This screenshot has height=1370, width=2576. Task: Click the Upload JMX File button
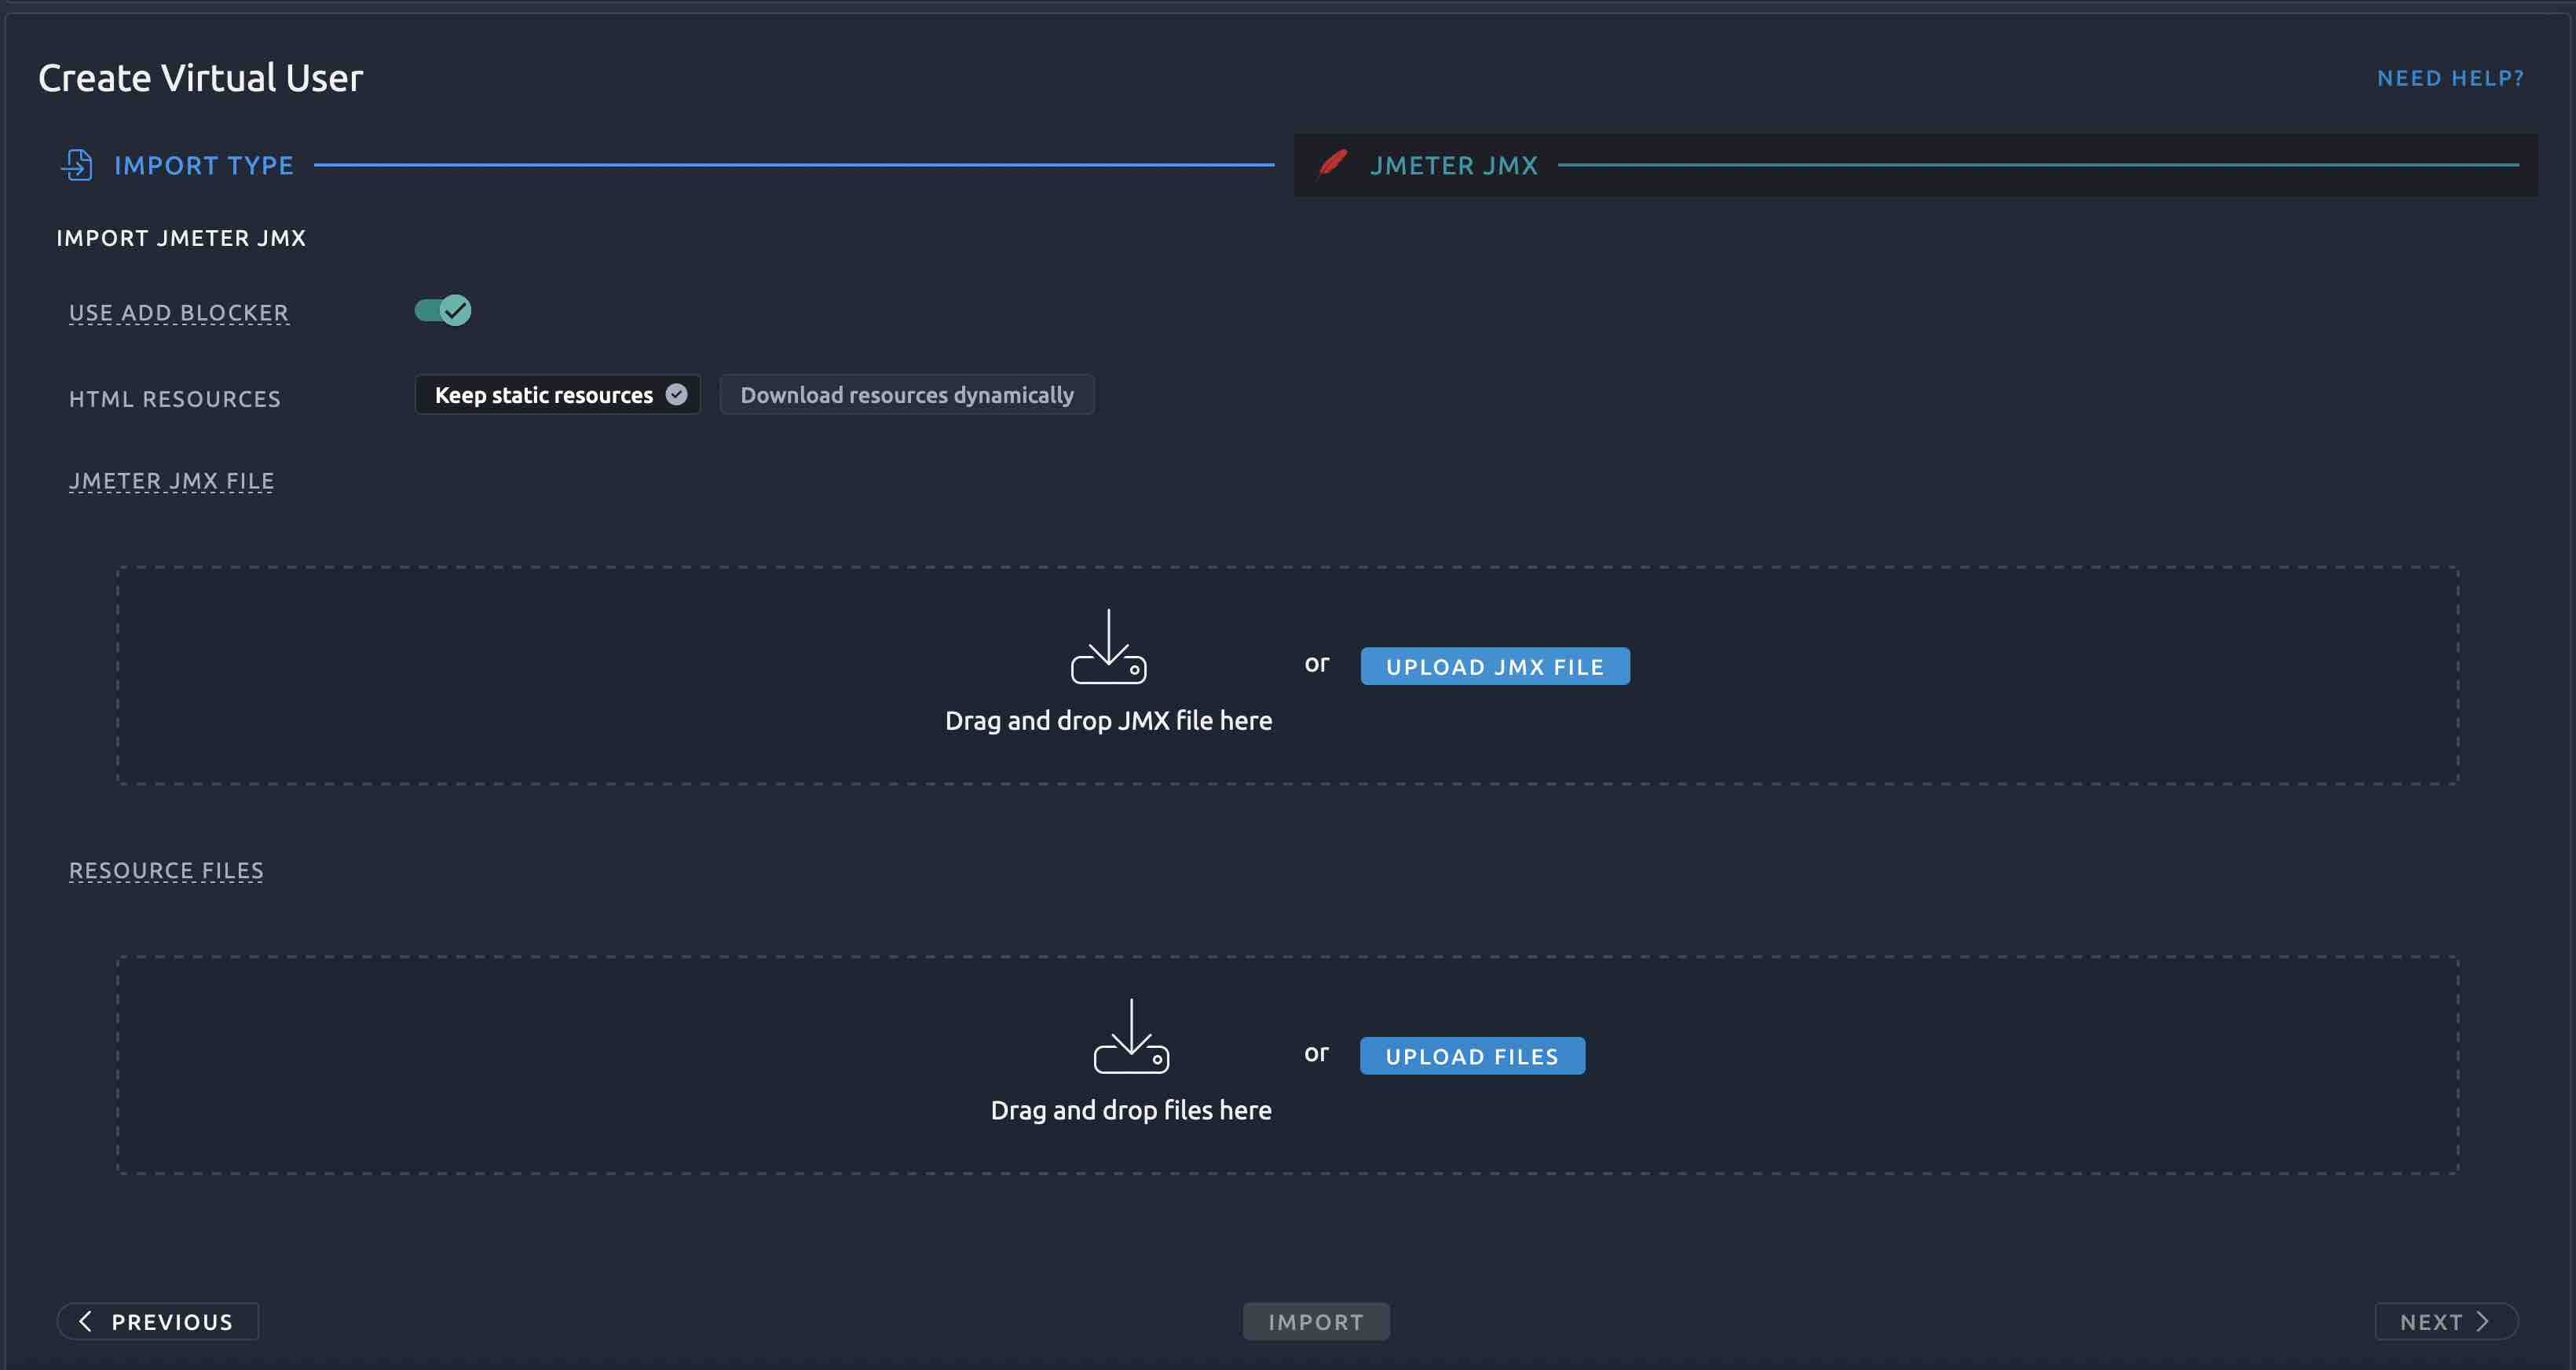[1495, 667]
